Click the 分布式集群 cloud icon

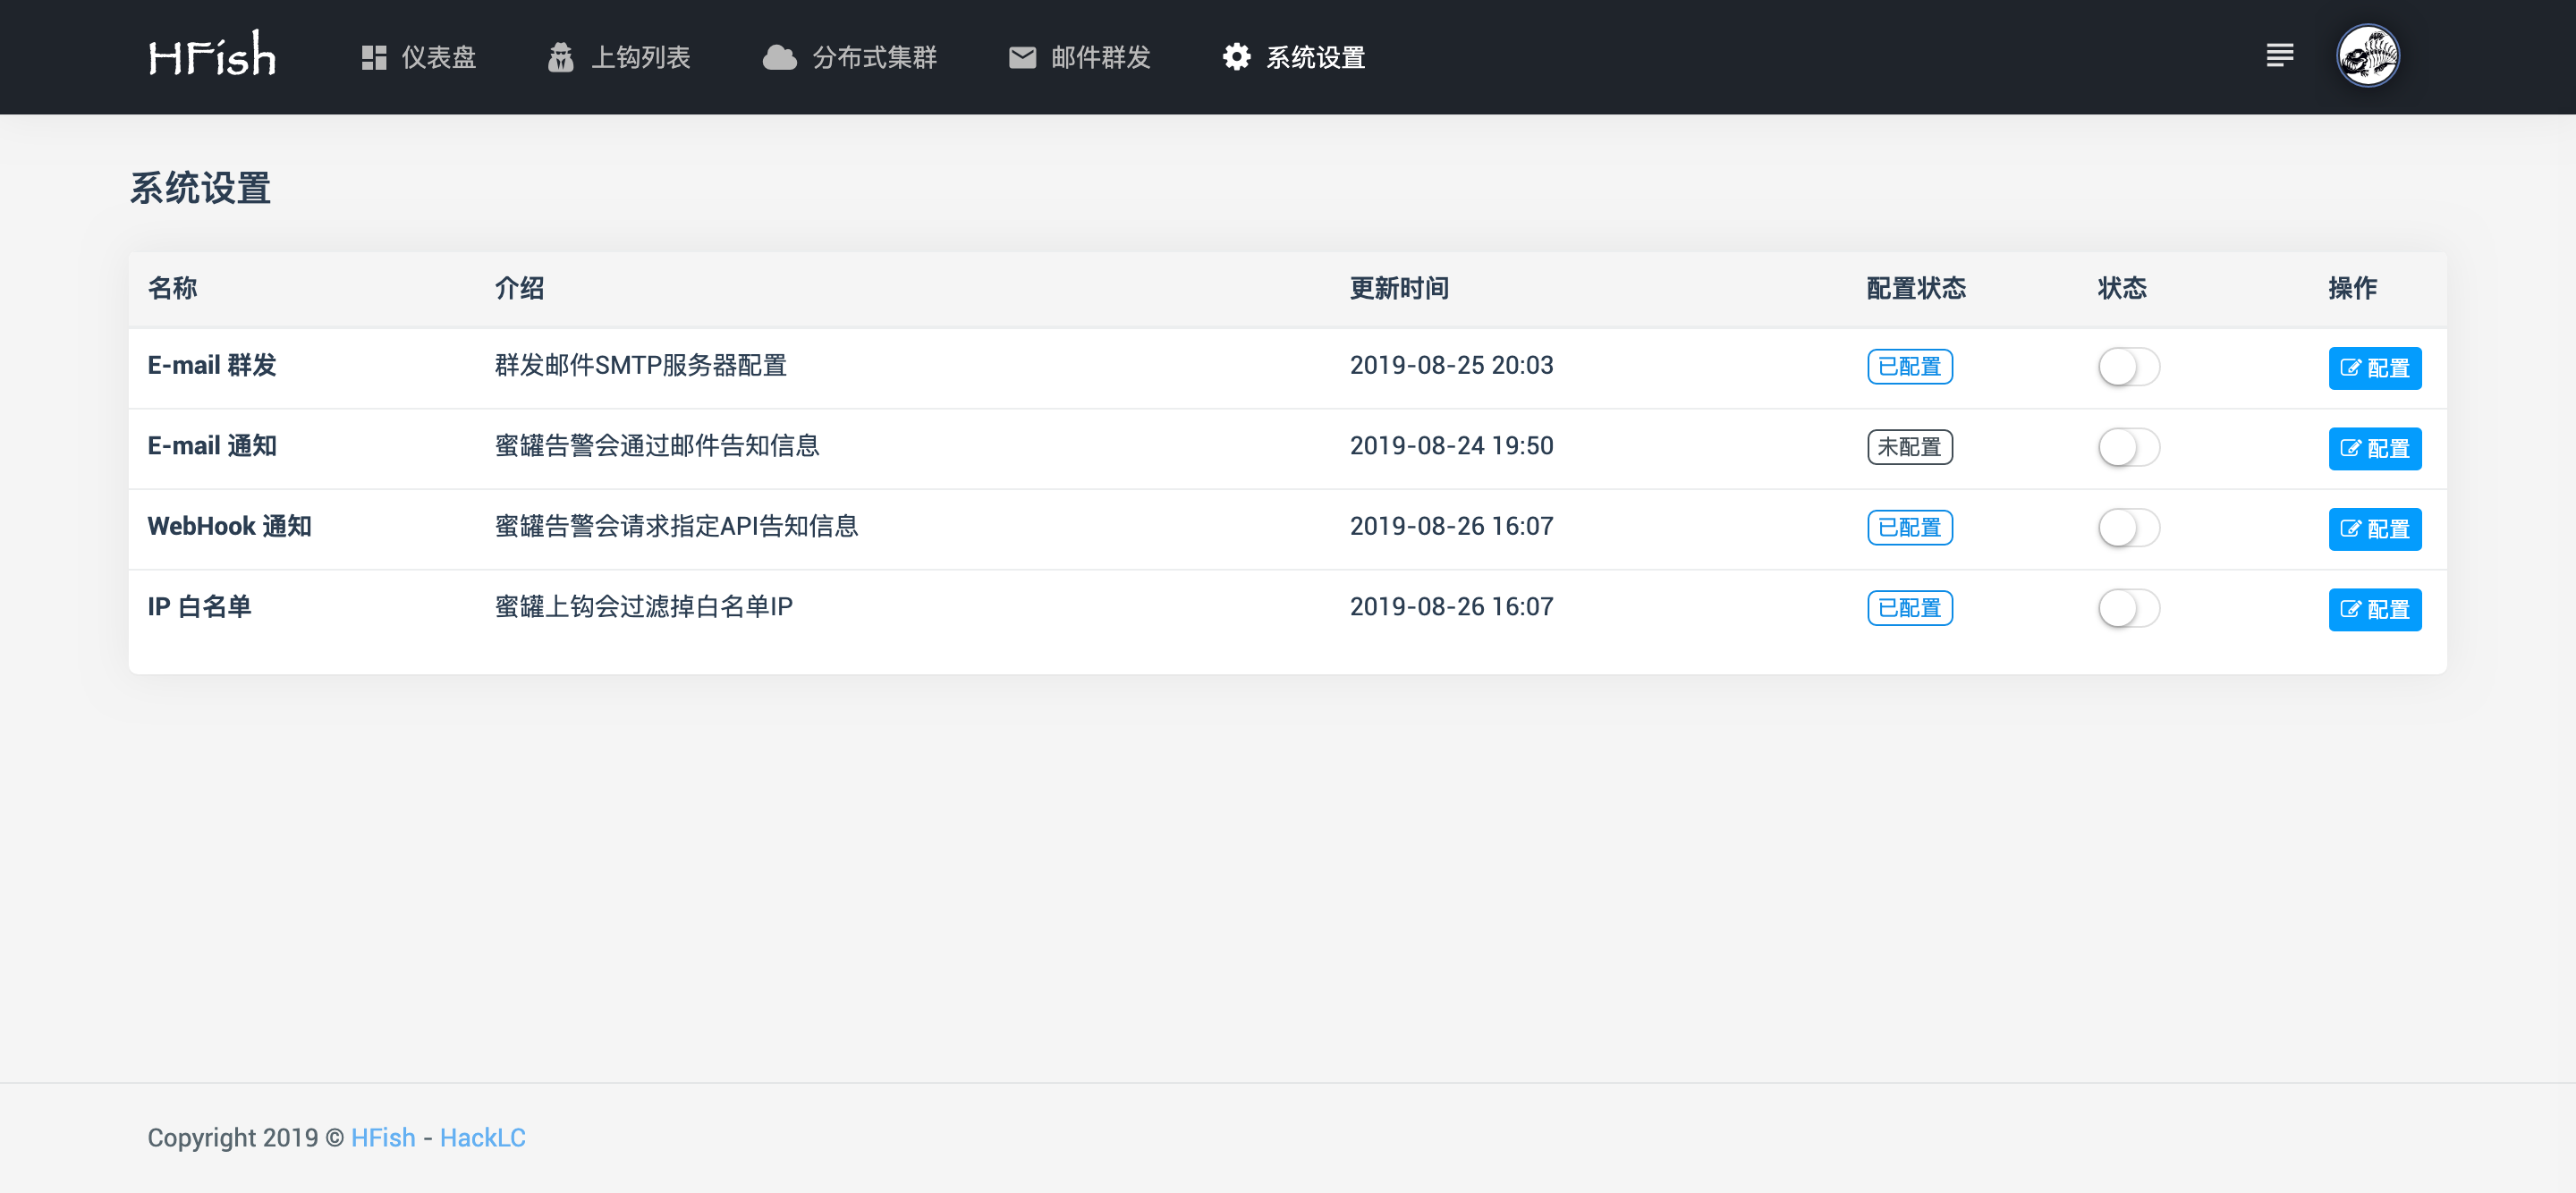(x=779, y=57)
